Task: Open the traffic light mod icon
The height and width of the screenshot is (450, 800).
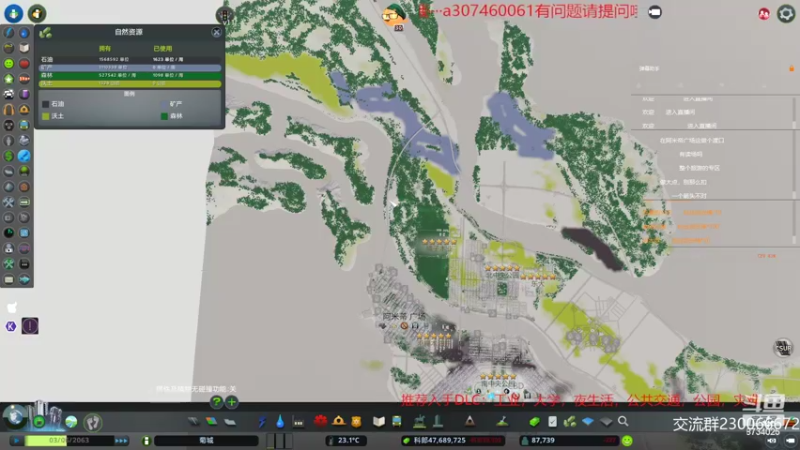Action: click(223, 15)
